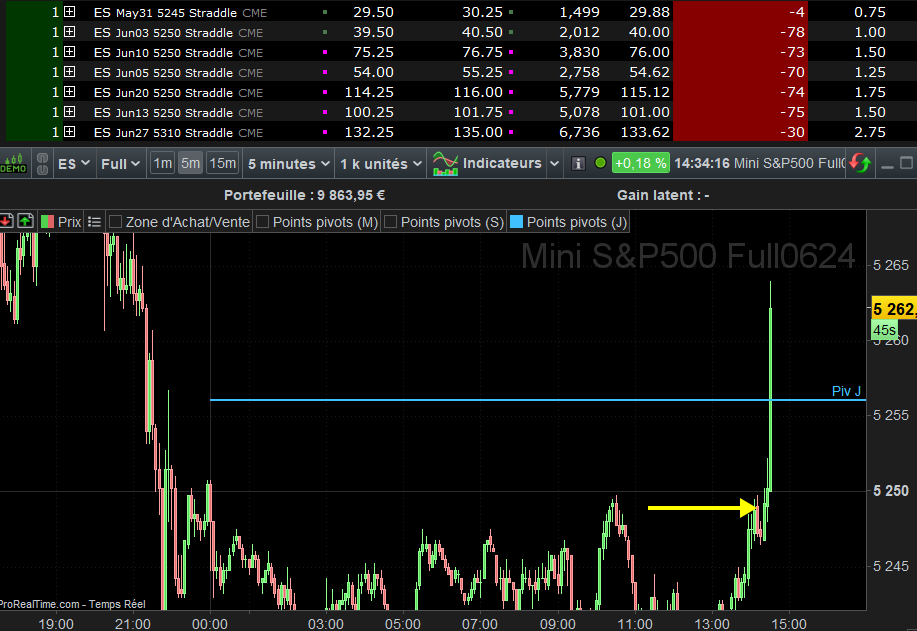This screenshot has height=631, width=917.
Task: Click bid price 29.50
Action: 374,12
